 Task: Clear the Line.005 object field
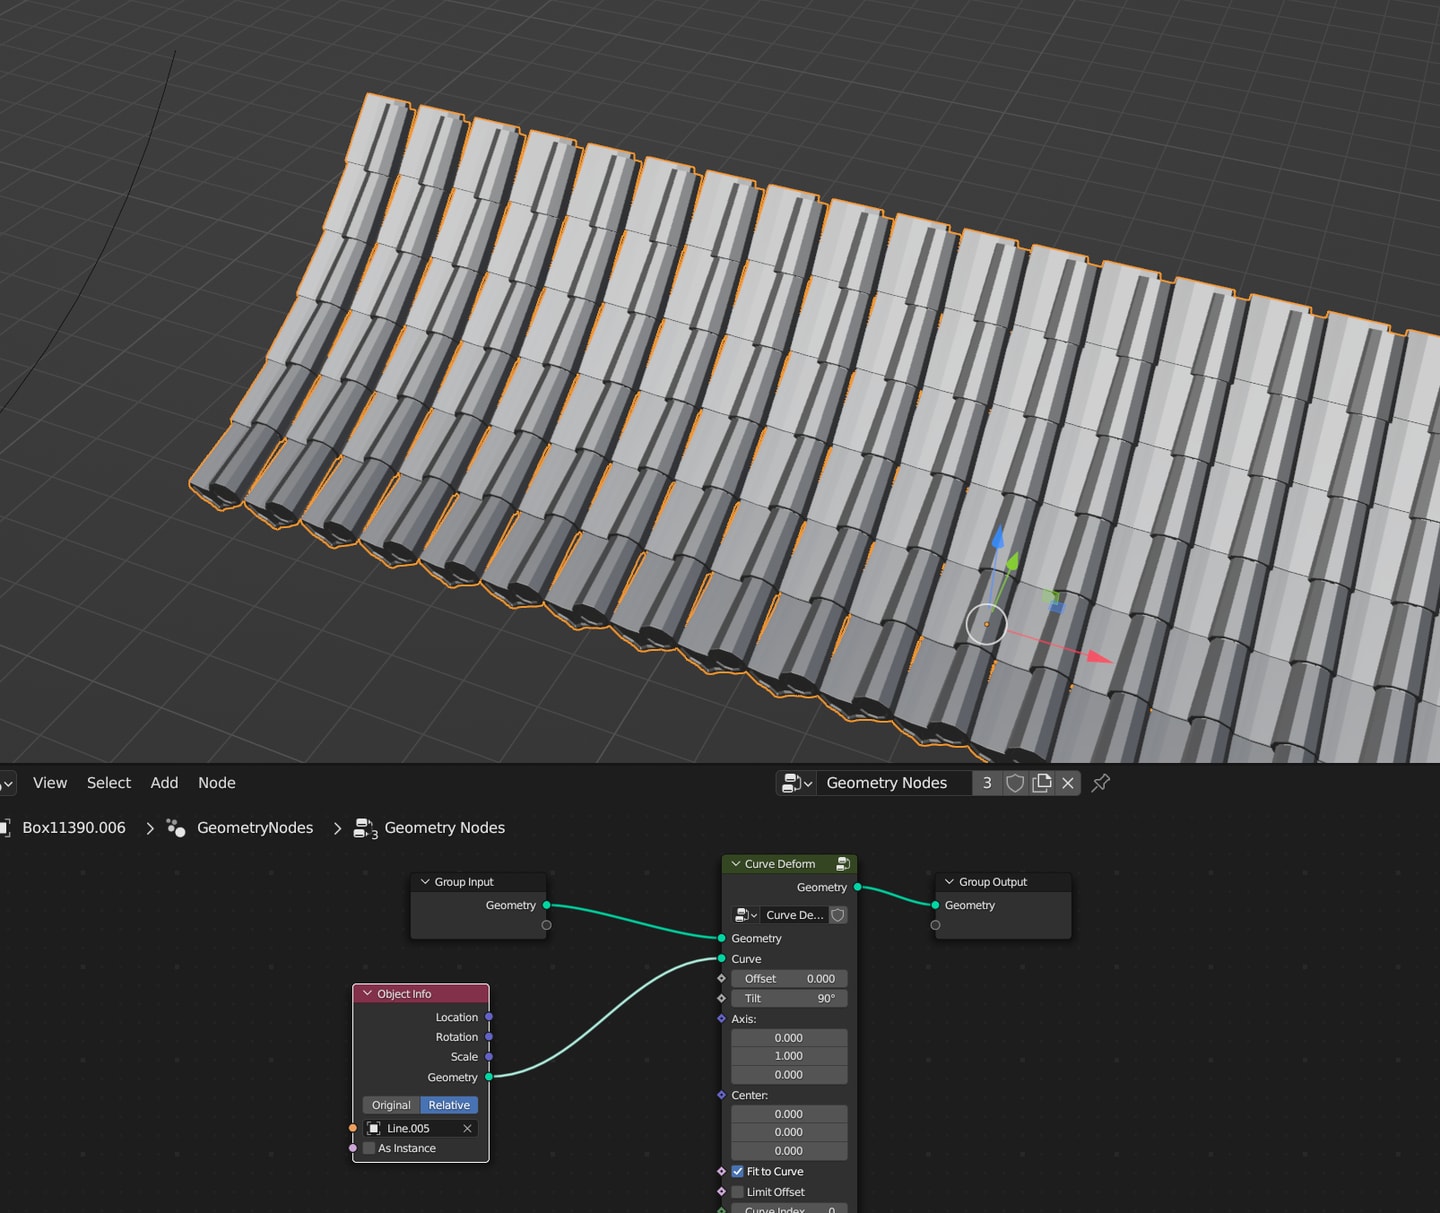pyautogui.click(x=467, y=1128)
